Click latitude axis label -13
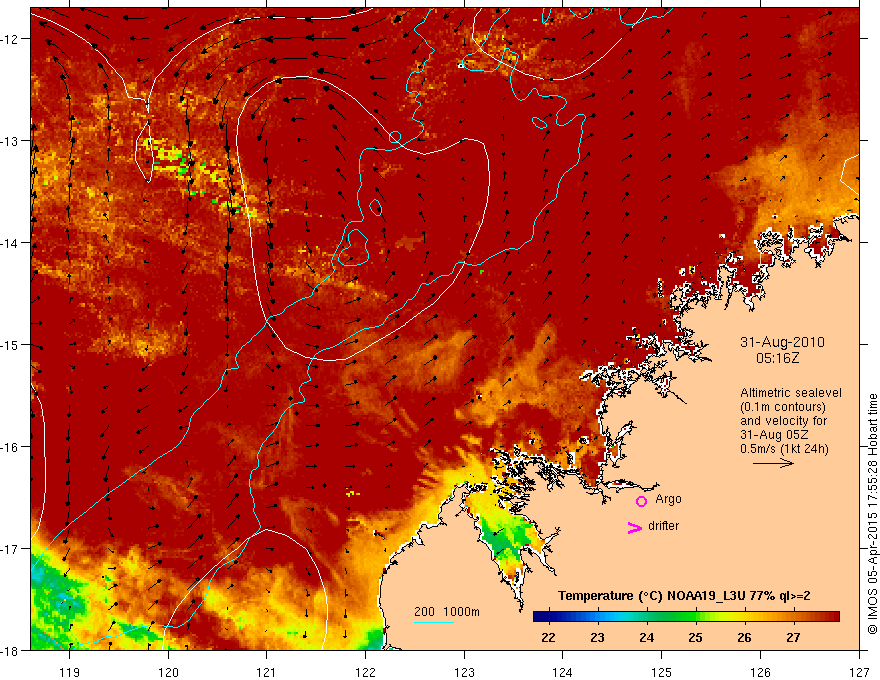880x680 pixels. 10,141
